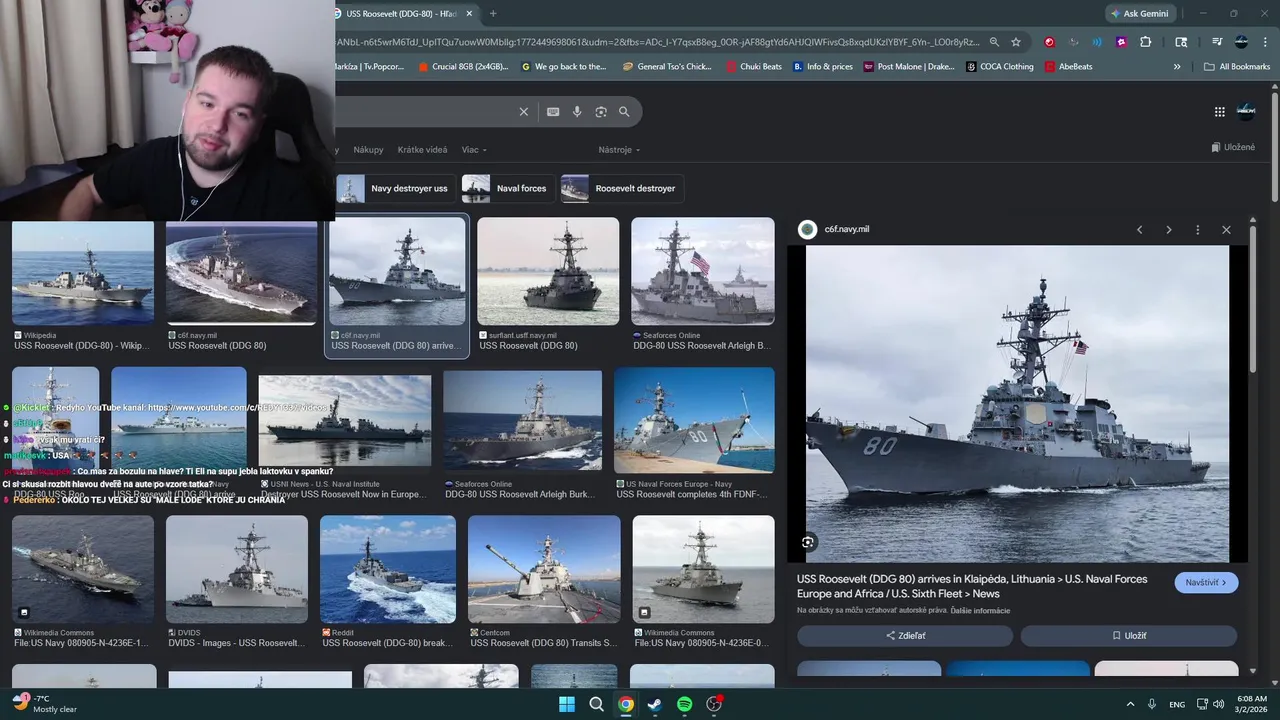Open COCA Clothing bookmark
This screenshot has width=1280, height=720.
coord(1000,67)
